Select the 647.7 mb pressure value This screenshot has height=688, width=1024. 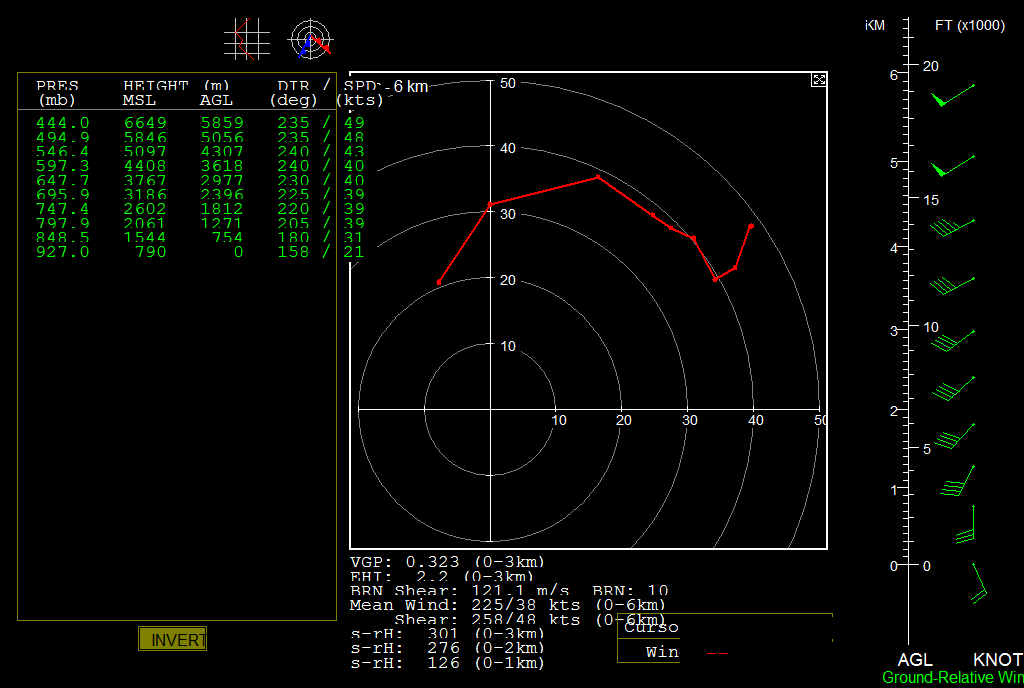point(63,180)
